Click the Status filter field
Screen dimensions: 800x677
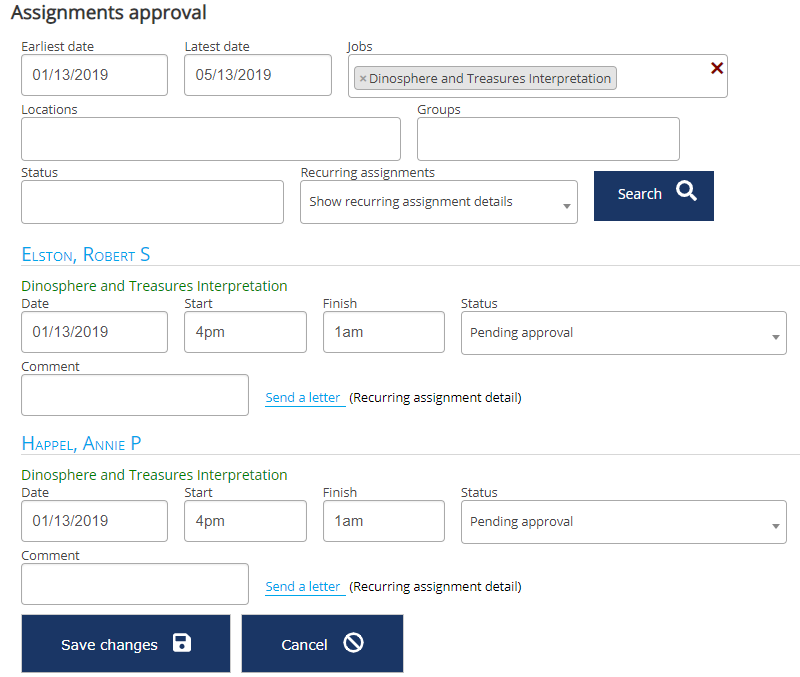(152, 202)
